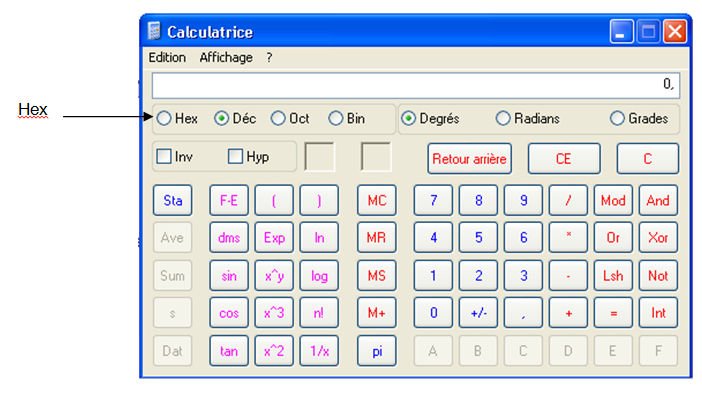Calculate cosine with cos button

[x=229, y=313]
